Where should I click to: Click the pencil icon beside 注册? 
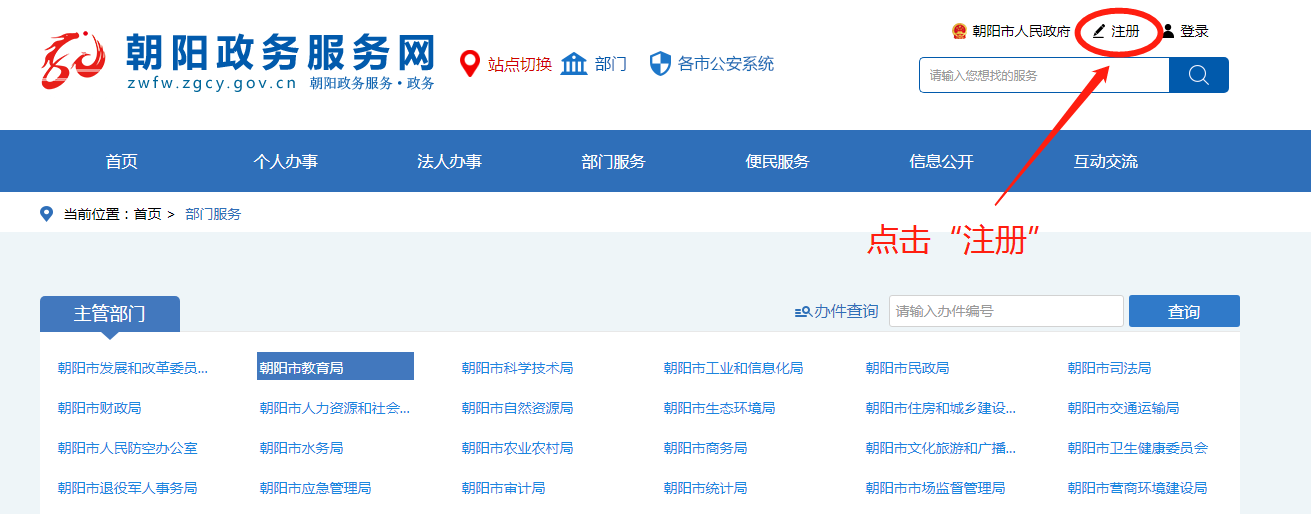[1099, 31]
